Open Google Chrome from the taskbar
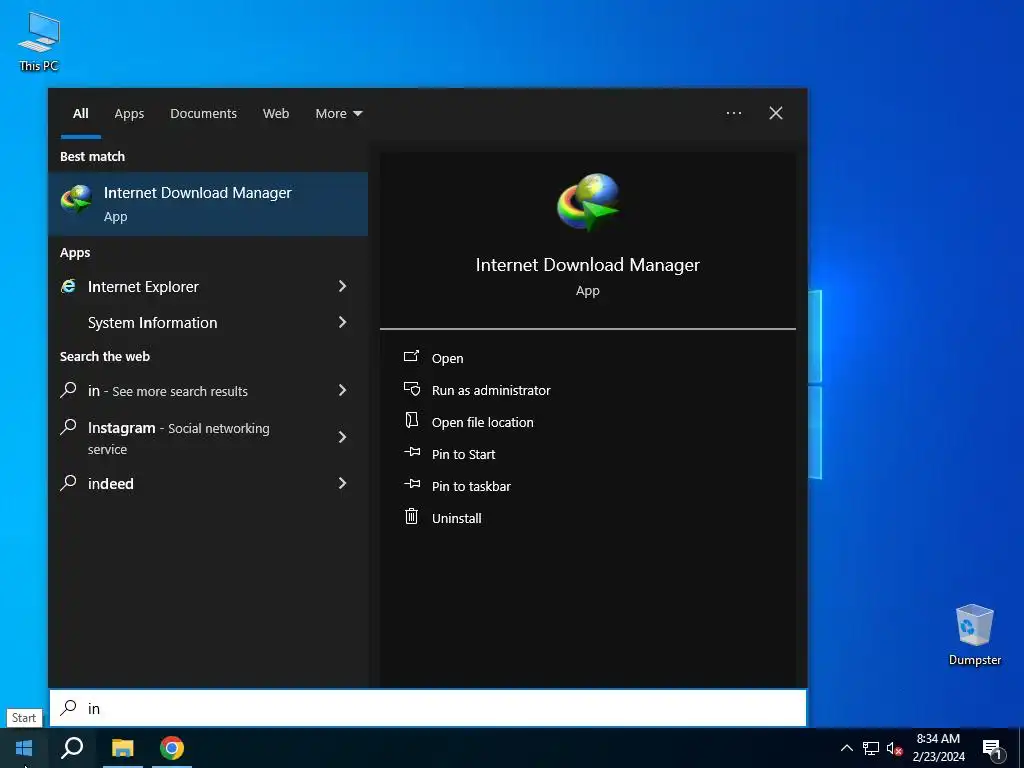The height and width of the screenshot is (768, 1024). 172,747
